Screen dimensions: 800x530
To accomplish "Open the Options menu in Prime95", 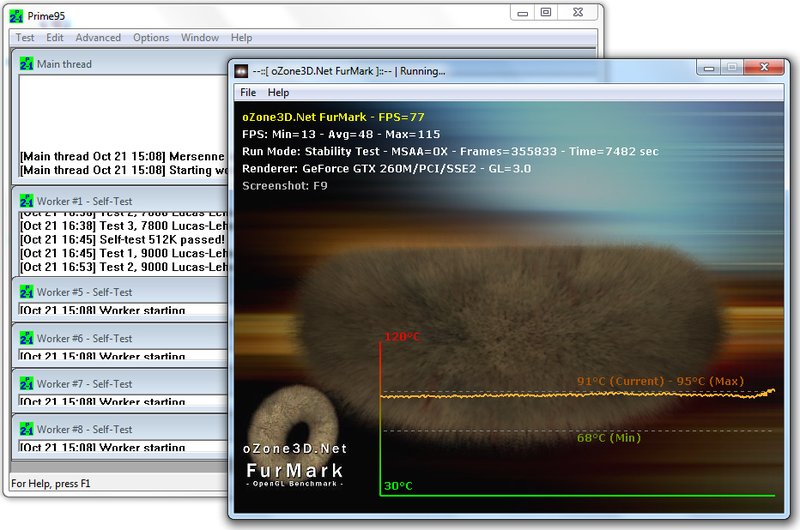I will pyautogui.click(x=151, y=38).
